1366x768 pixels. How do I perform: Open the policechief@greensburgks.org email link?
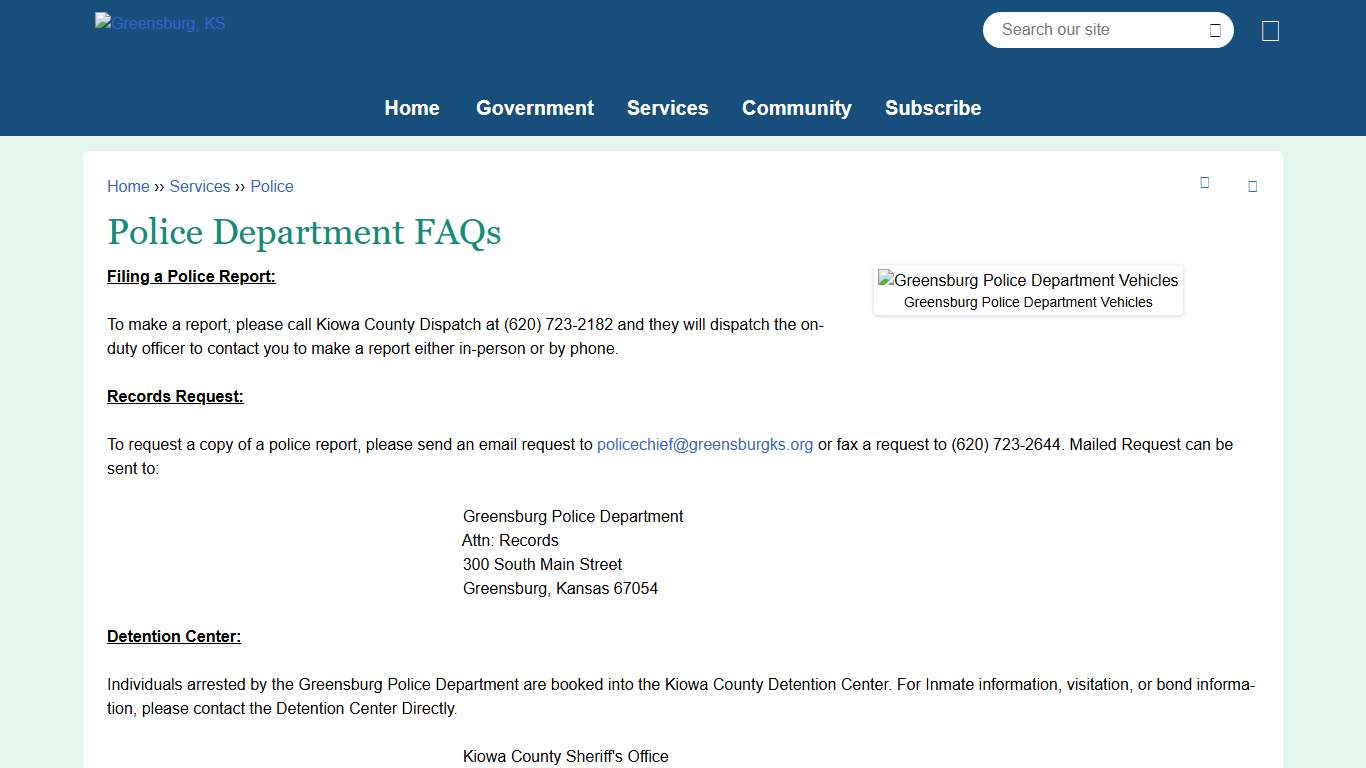click(704, 444)
